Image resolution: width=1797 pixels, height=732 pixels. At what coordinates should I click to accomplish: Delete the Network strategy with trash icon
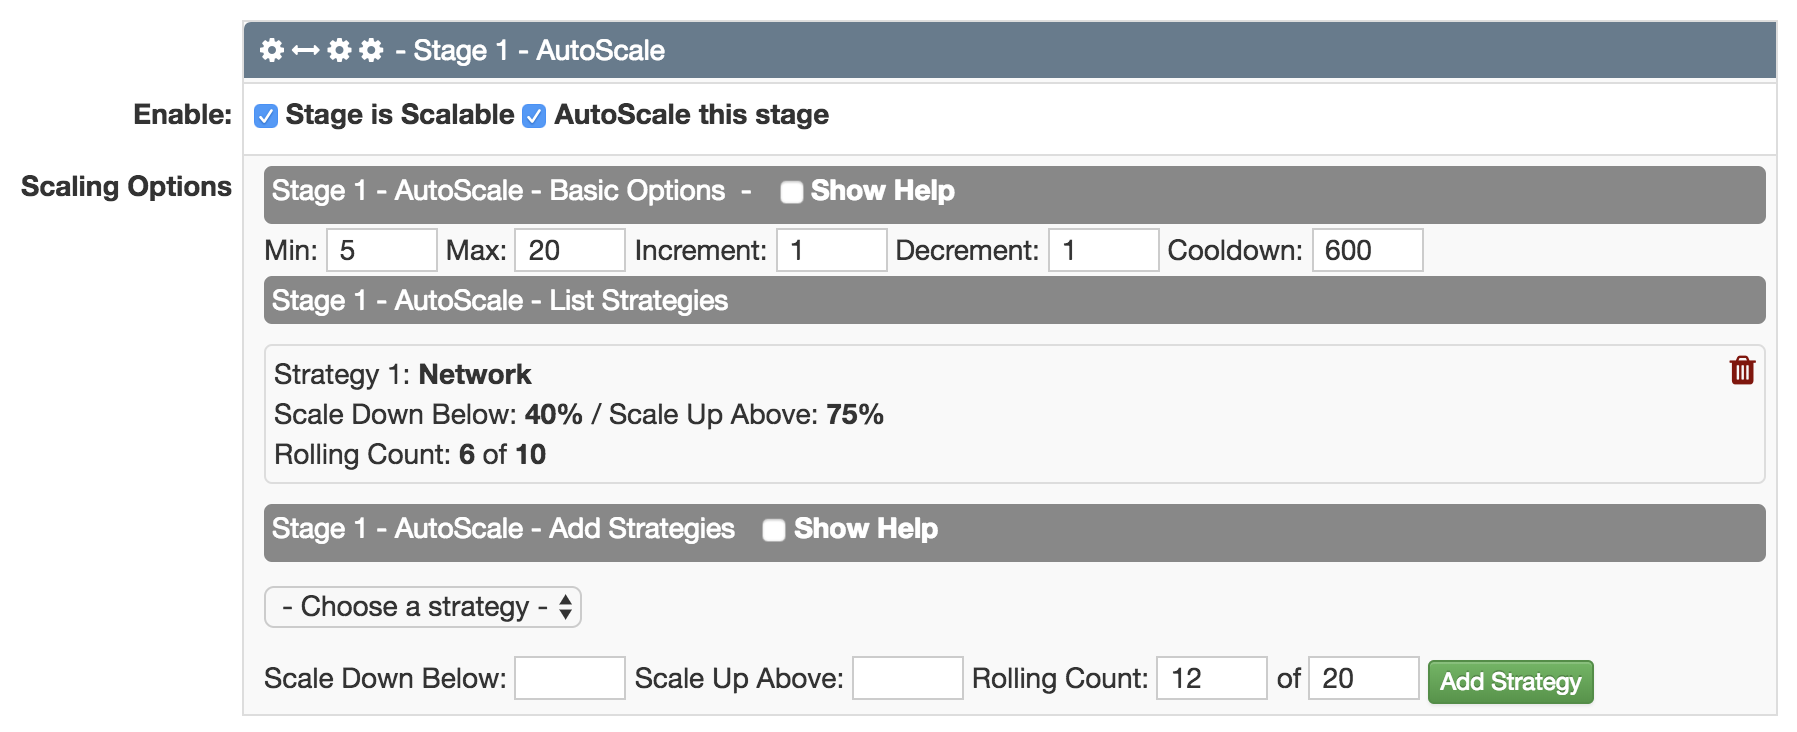click(1742, 370)
